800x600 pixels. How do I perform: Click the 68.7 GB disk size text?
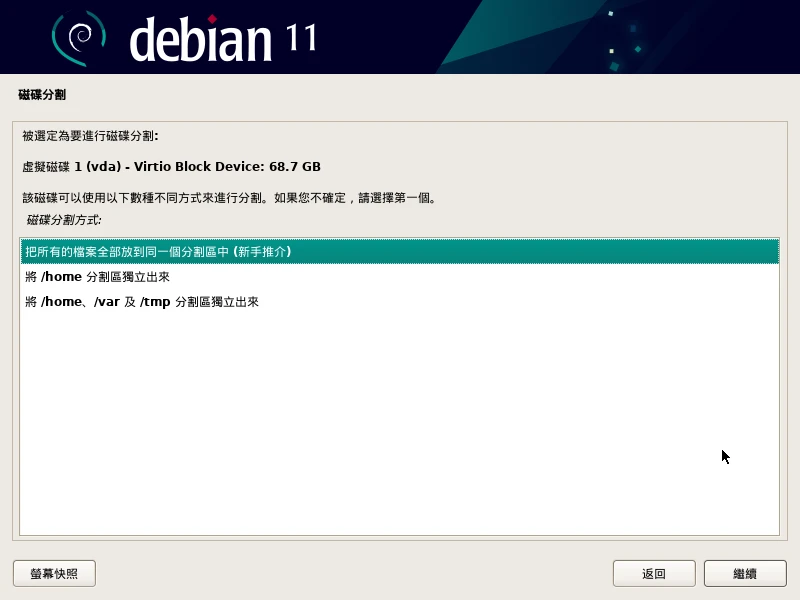(294, 166)
